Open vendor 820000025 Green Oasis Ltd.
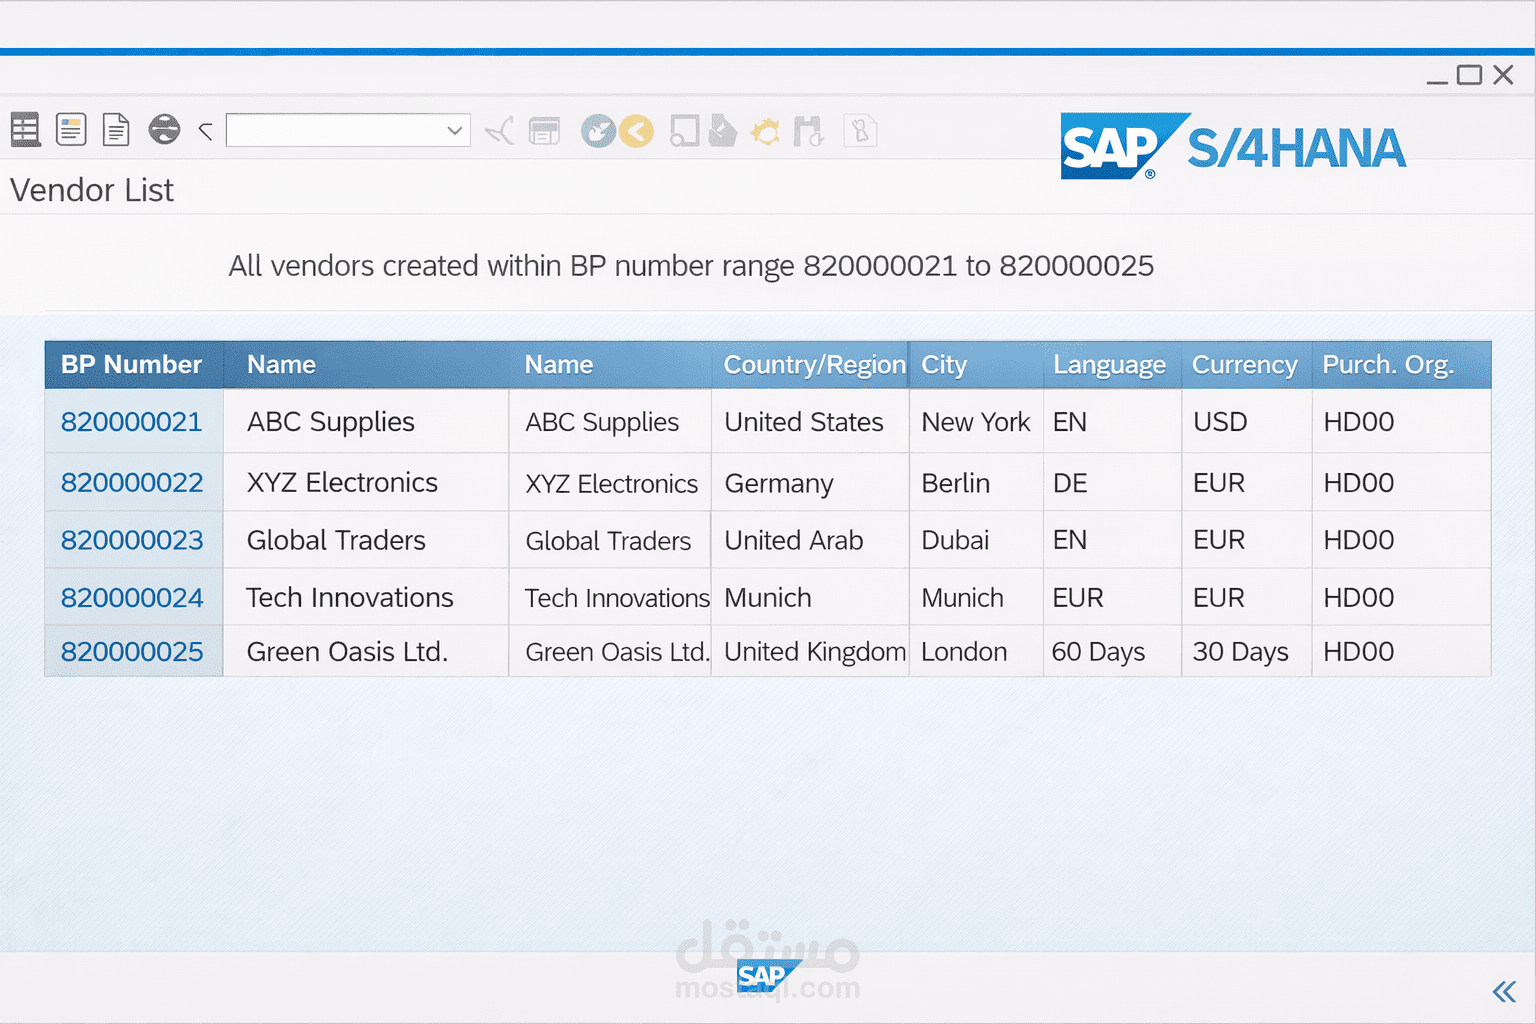Viewport: 1536px width, 1024px height. point(132,651)
